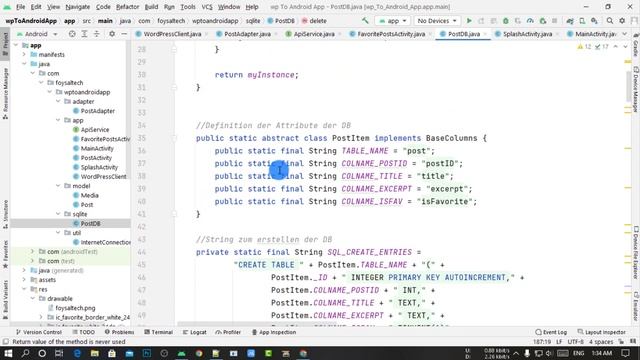
Task: Run the app with green play button
Action: point(469,20)
